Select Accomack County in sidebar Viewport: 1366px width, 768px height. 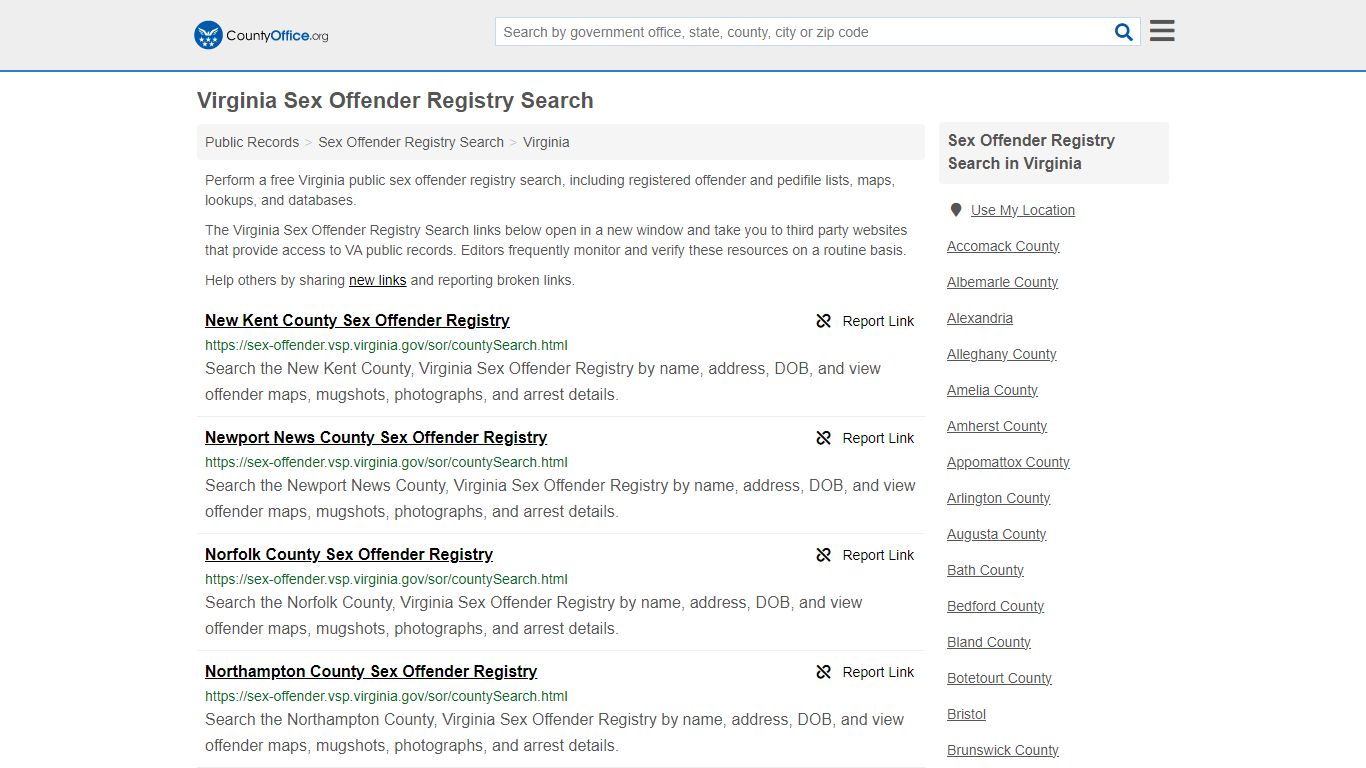1003,246
